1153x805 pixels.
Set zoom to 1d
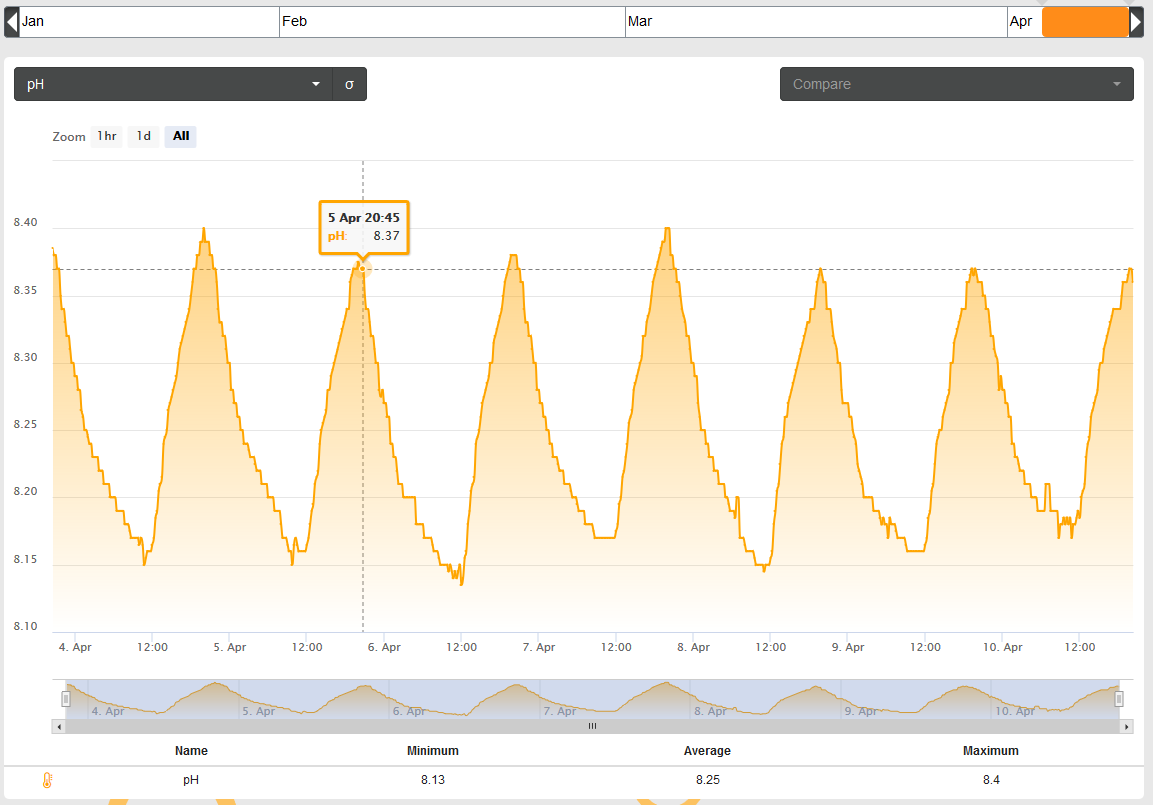coord(143,136)
